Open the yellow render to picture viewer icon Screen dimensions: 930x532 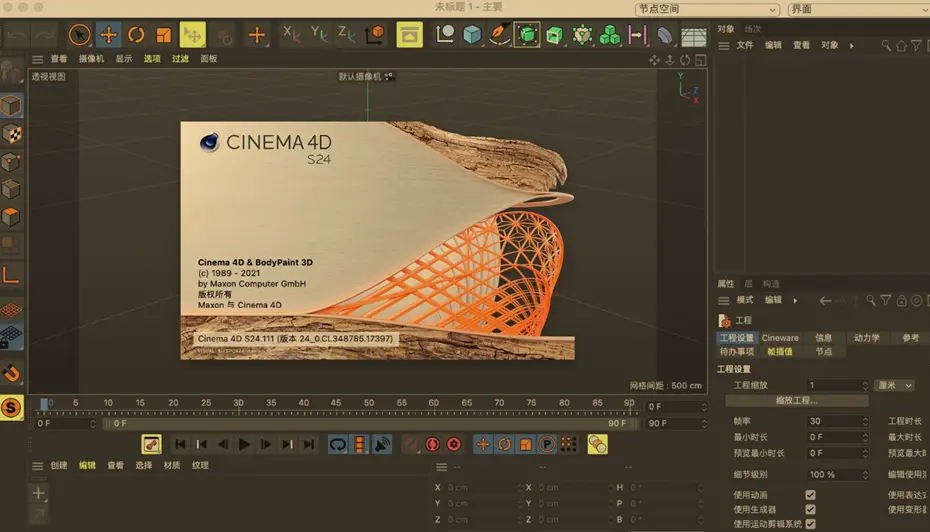[409, 35]
